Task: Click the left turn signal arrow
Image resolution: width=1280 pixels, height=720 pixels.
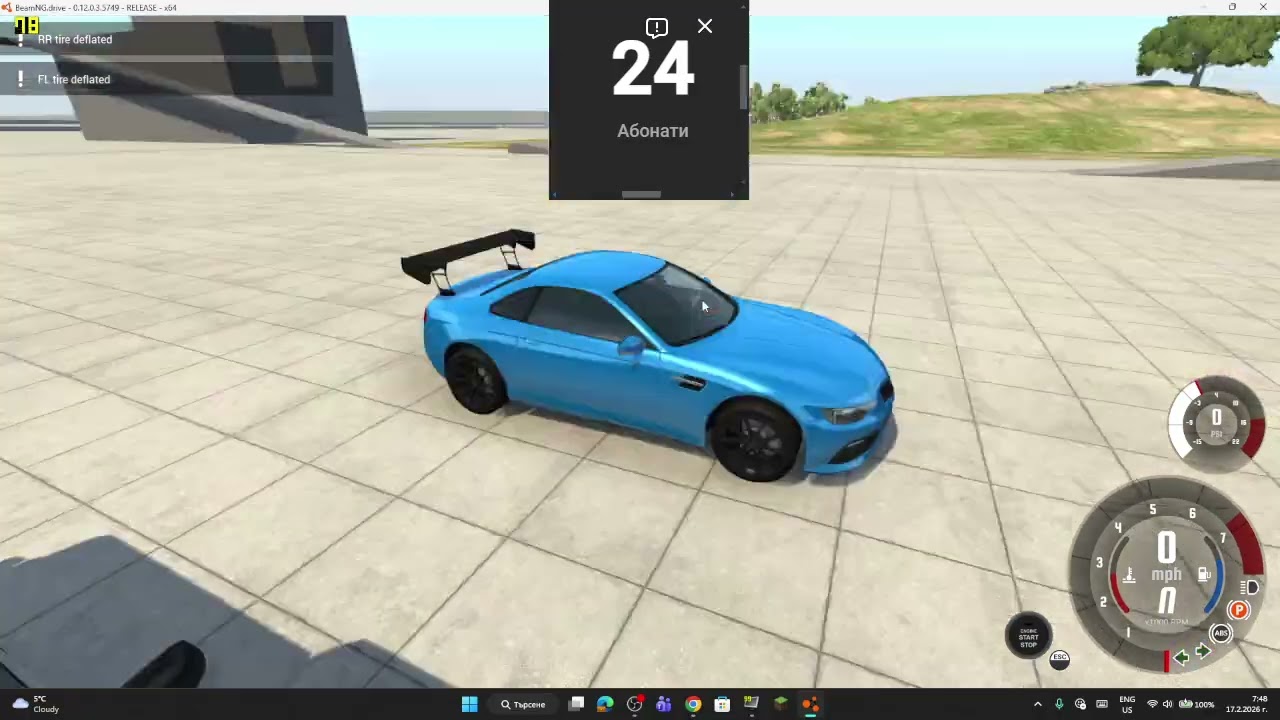Action: coord(1182,657)
